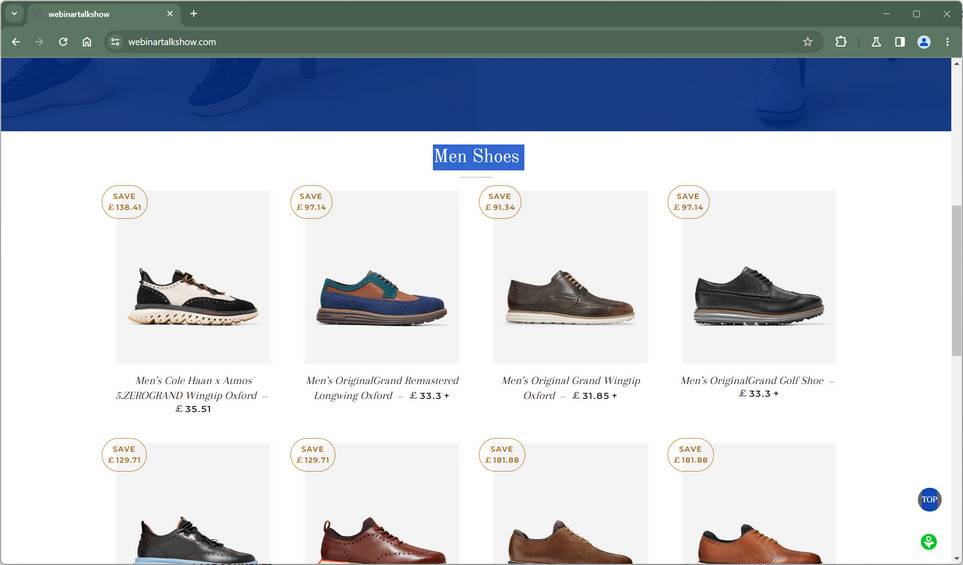The height and width of the screenshot is (565, 963).
Task: Toggle the browser side panel
Action: pyautogui.click(x=899, y=42)
